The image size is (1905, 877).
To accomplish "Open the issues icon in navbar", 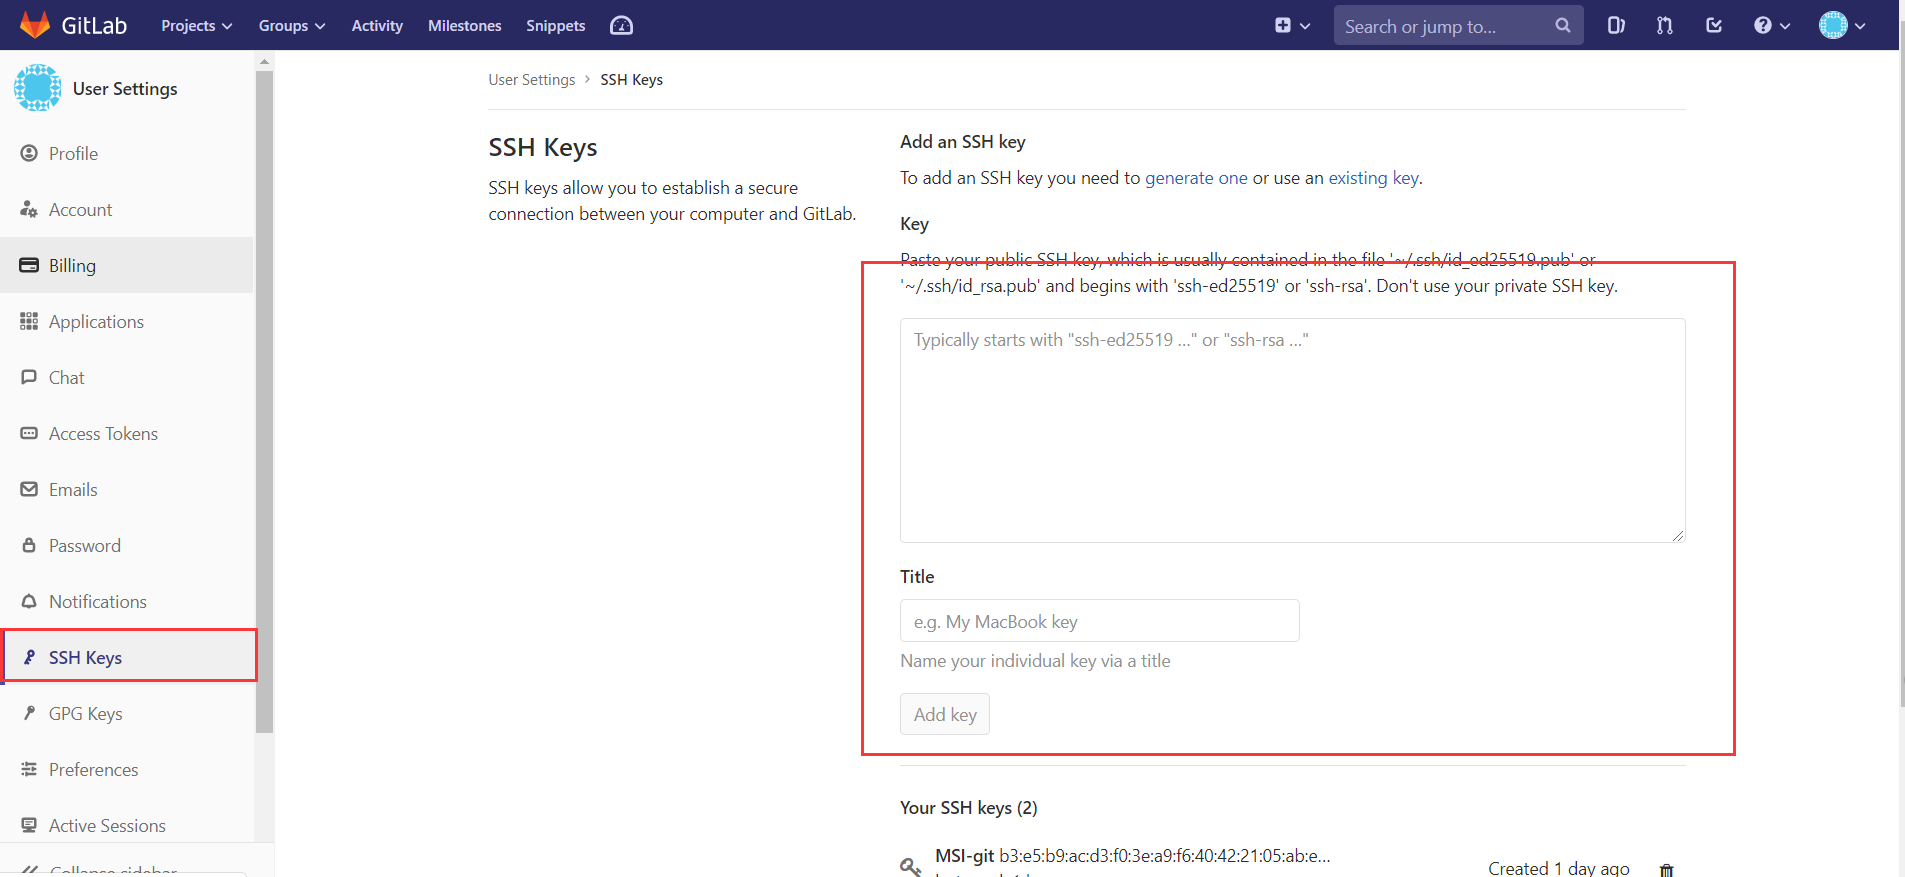I will (1616, 25).
